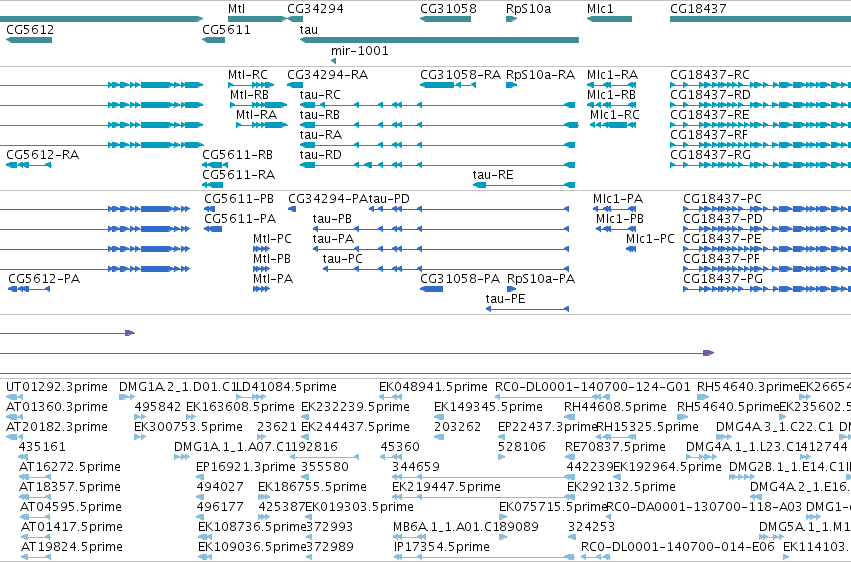The height and width of the screenshot is (562, 851).
Task: Click transcript 'RpS10a-RA'
Action: [x=540, y=74]
